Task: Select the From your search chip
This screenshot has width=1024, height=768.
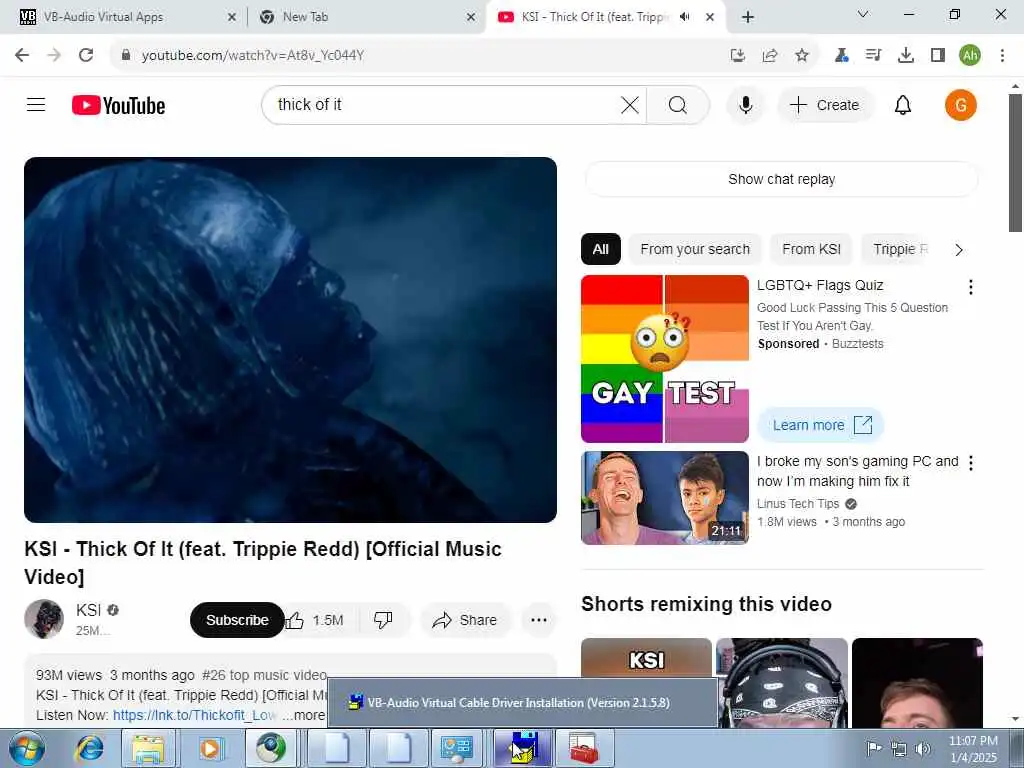Action: click(695, 249)
